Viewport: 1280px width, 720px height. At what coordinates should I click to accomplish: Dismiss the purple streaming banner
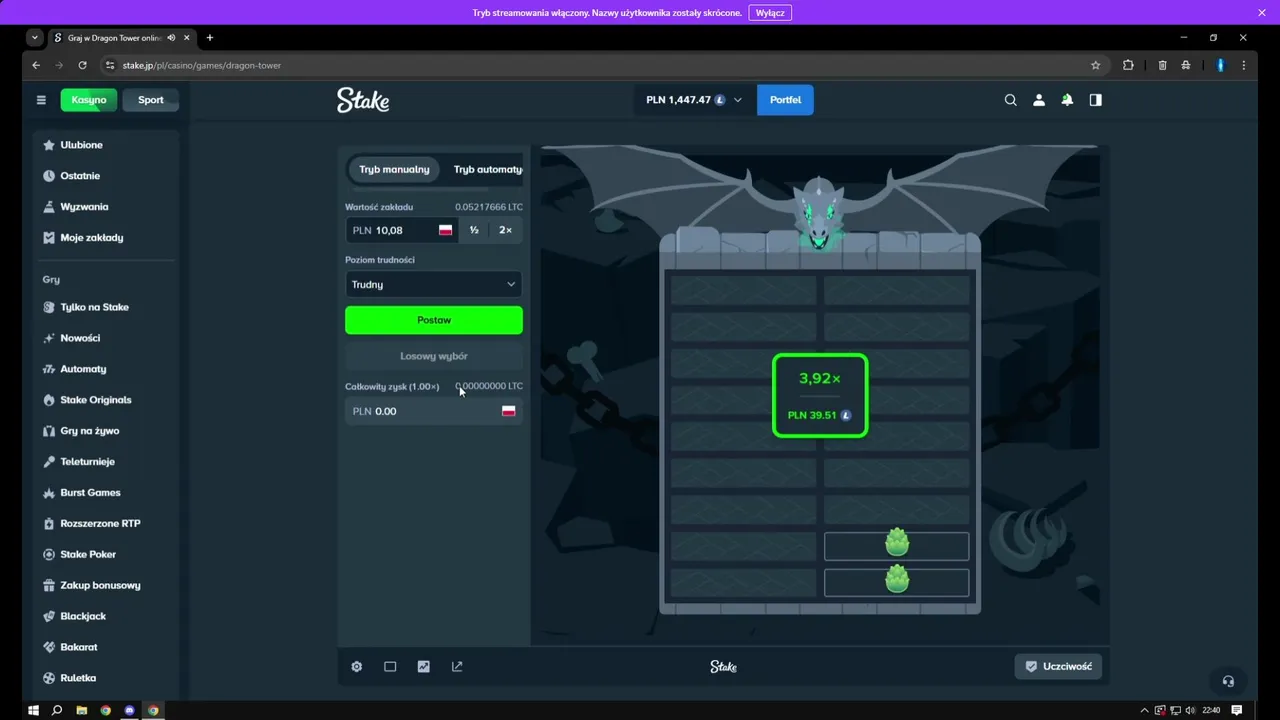point(1262,13)
